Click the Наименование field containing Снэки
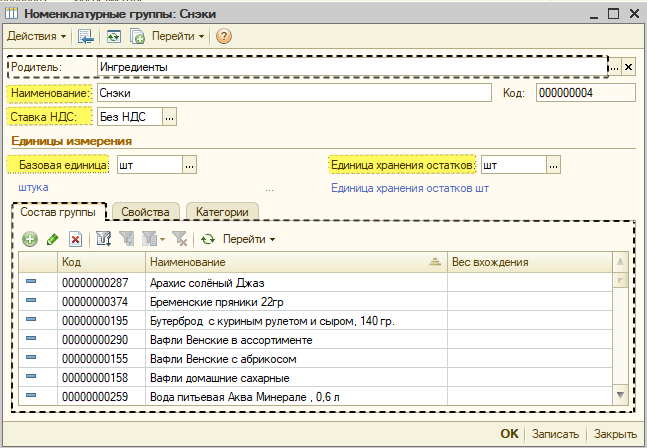647x448 pixels. coord(294,93)
